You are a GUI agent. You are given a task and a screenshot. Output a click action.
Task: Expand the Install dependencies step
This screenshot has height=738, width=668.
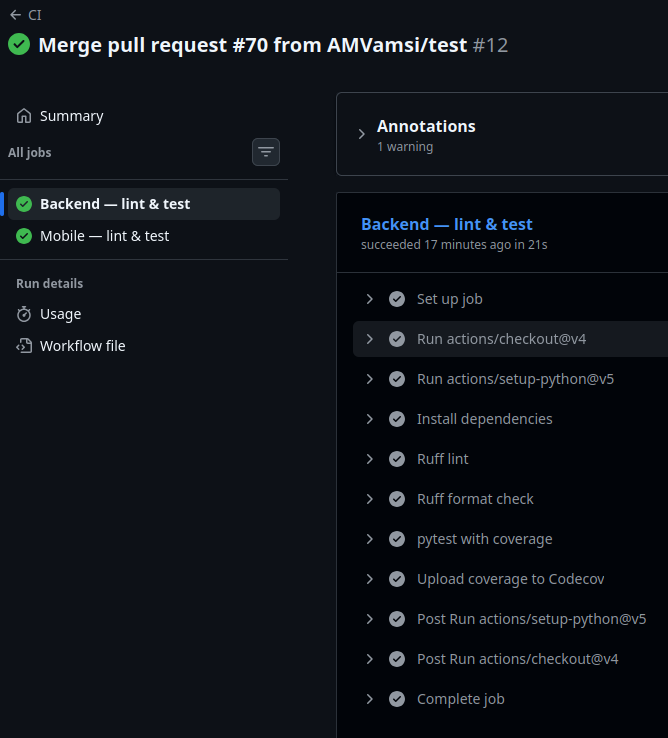[x=370, y=419]
